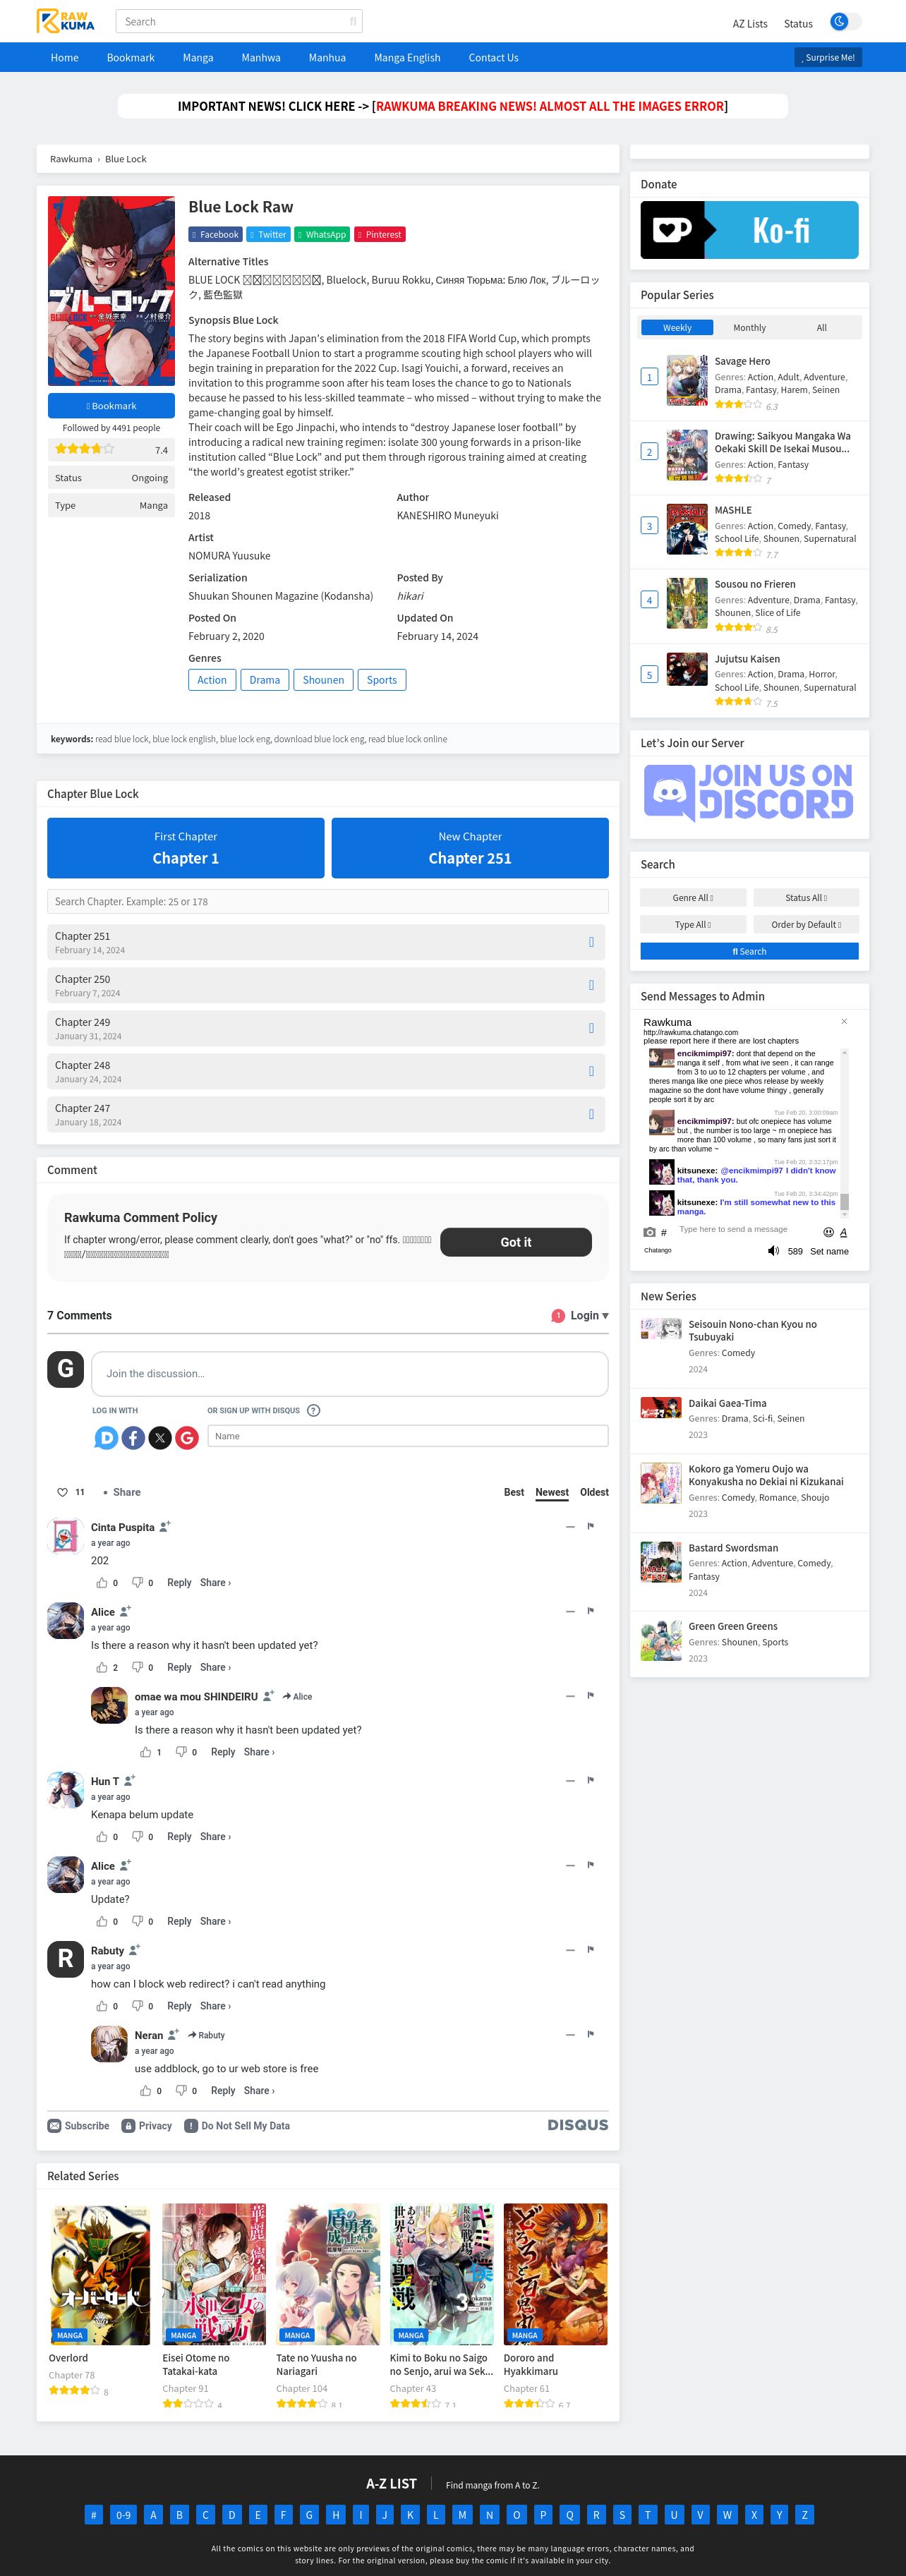Image resolution: width=906 pixels, height=2576 pixels.
Task: Open the Contact Us menu item
Action: tap(493, 57)
